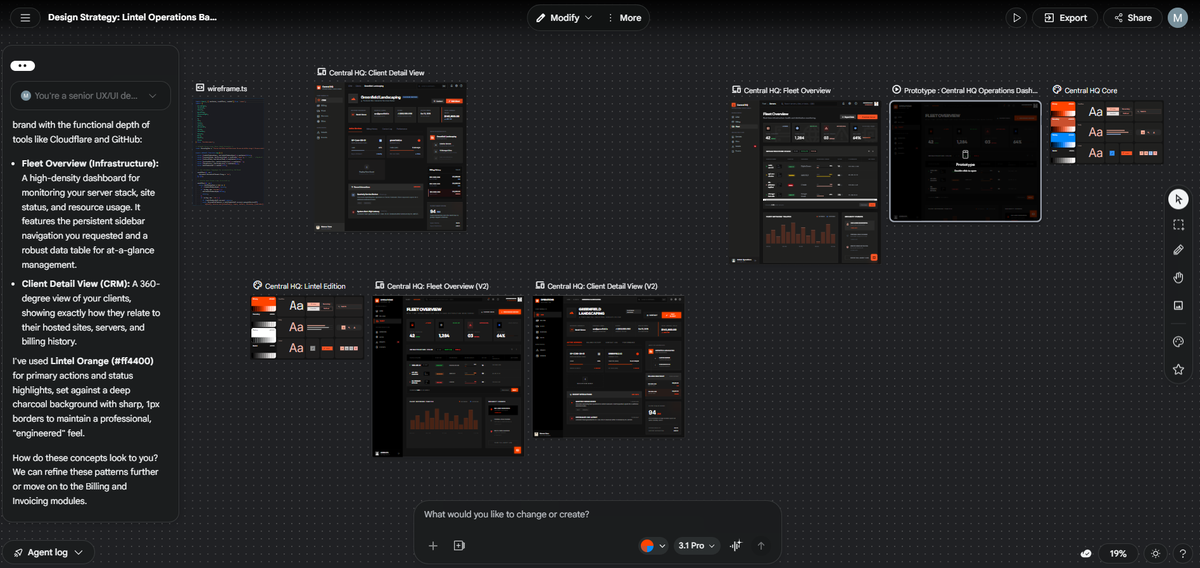Image resolution: width=1200 pixels, height=568 pixels.
Task: Click palette icon beside Central HQ Core label
Action: 1057,91
